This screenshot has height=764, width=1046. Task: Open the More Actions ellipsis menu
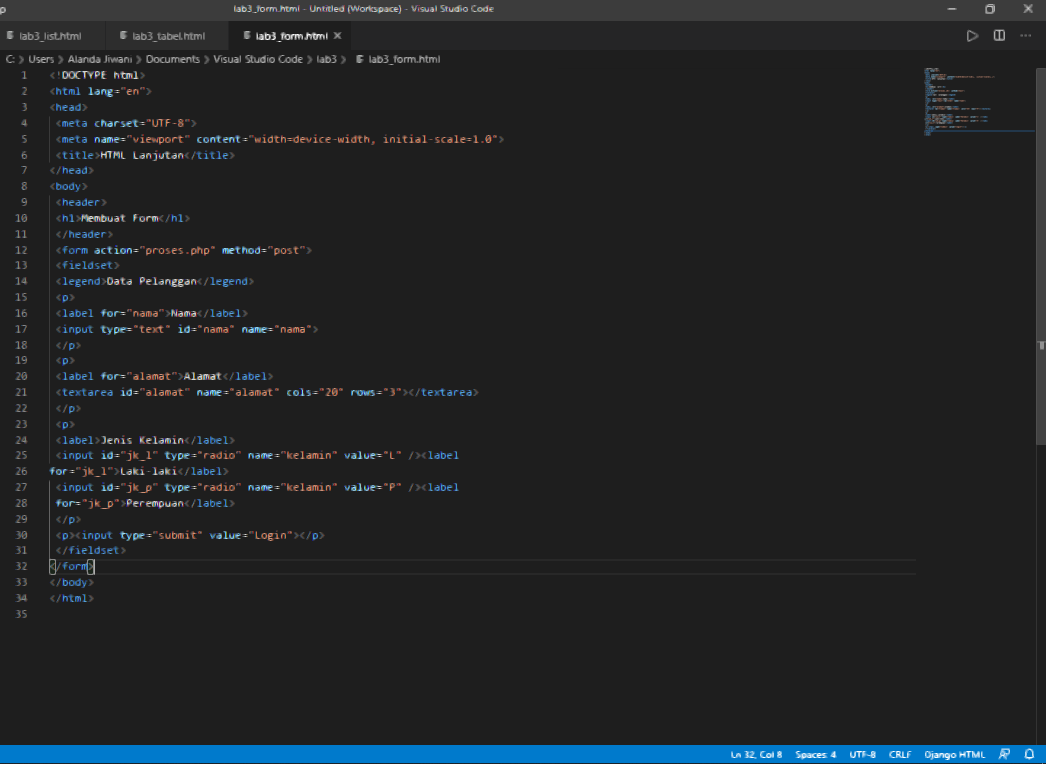pyautogui.click(x=1025, y=34)
